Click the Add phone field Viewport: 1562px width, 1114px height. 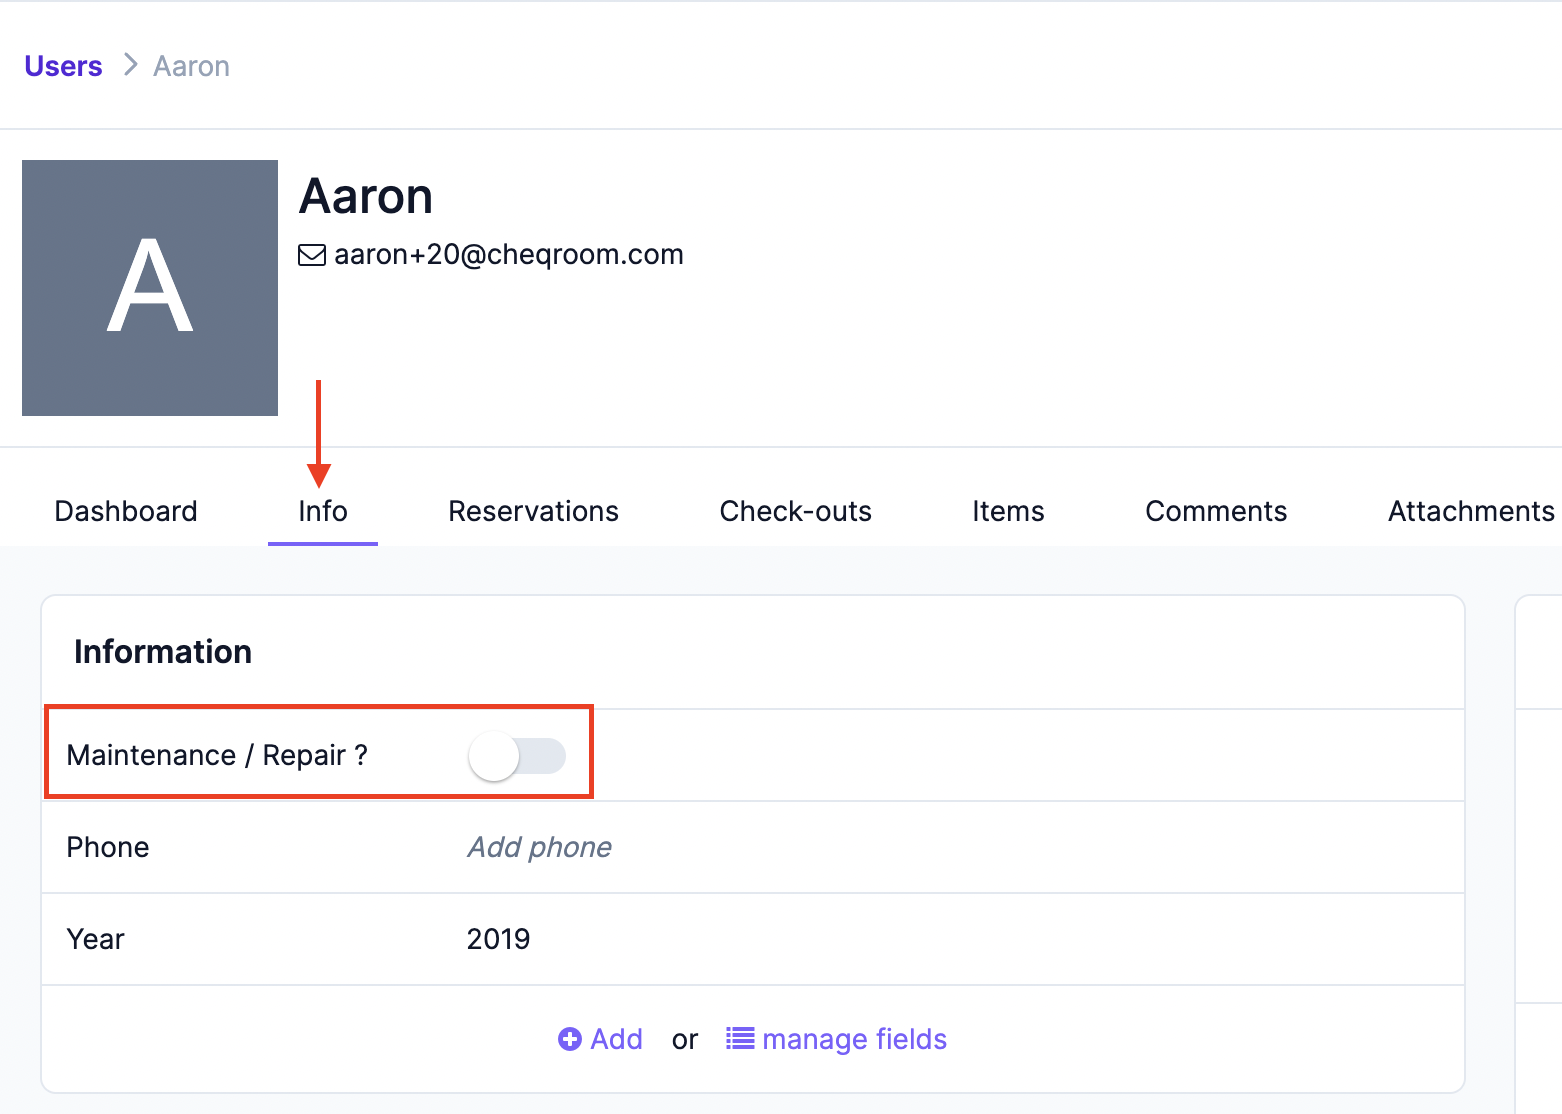(539, 847)
